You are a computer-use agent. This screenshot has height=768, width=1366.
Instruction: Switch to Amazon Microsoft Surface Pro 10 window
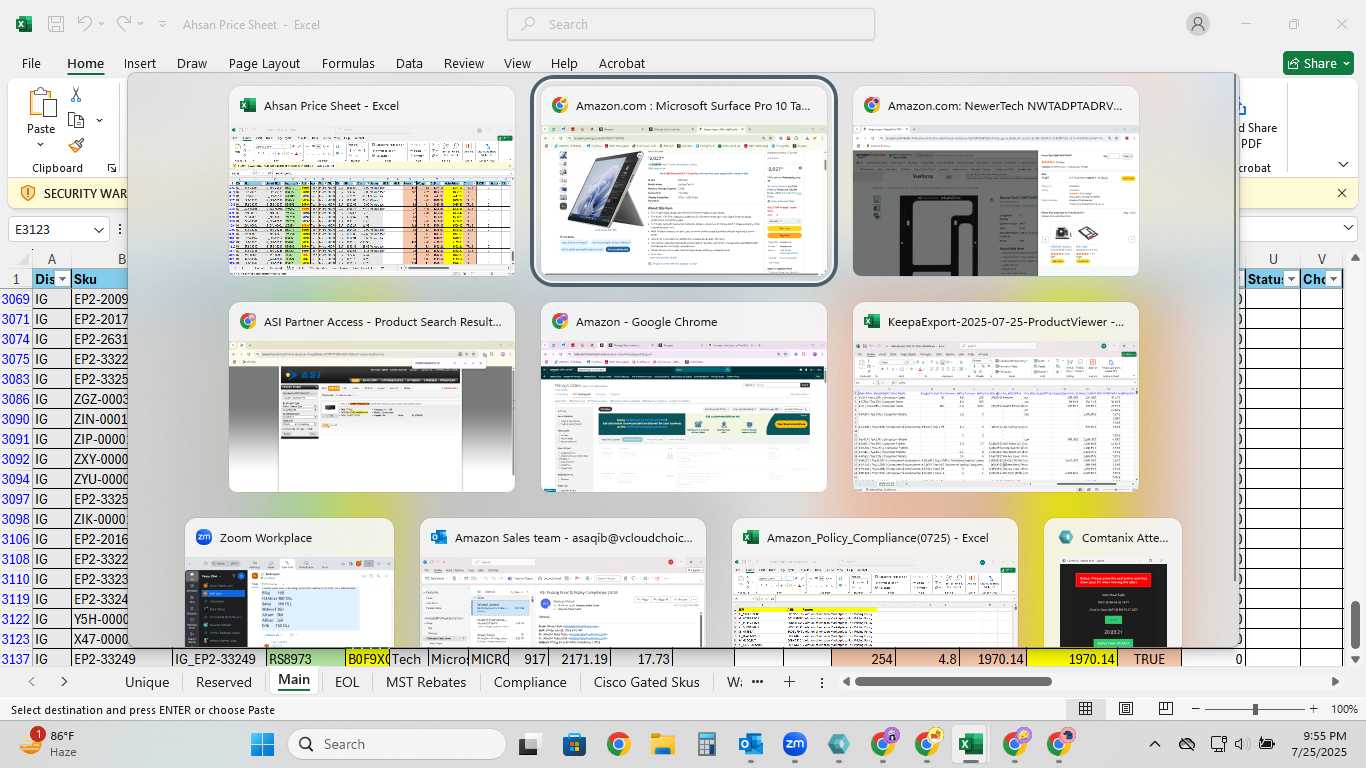[x=684, y=181]
